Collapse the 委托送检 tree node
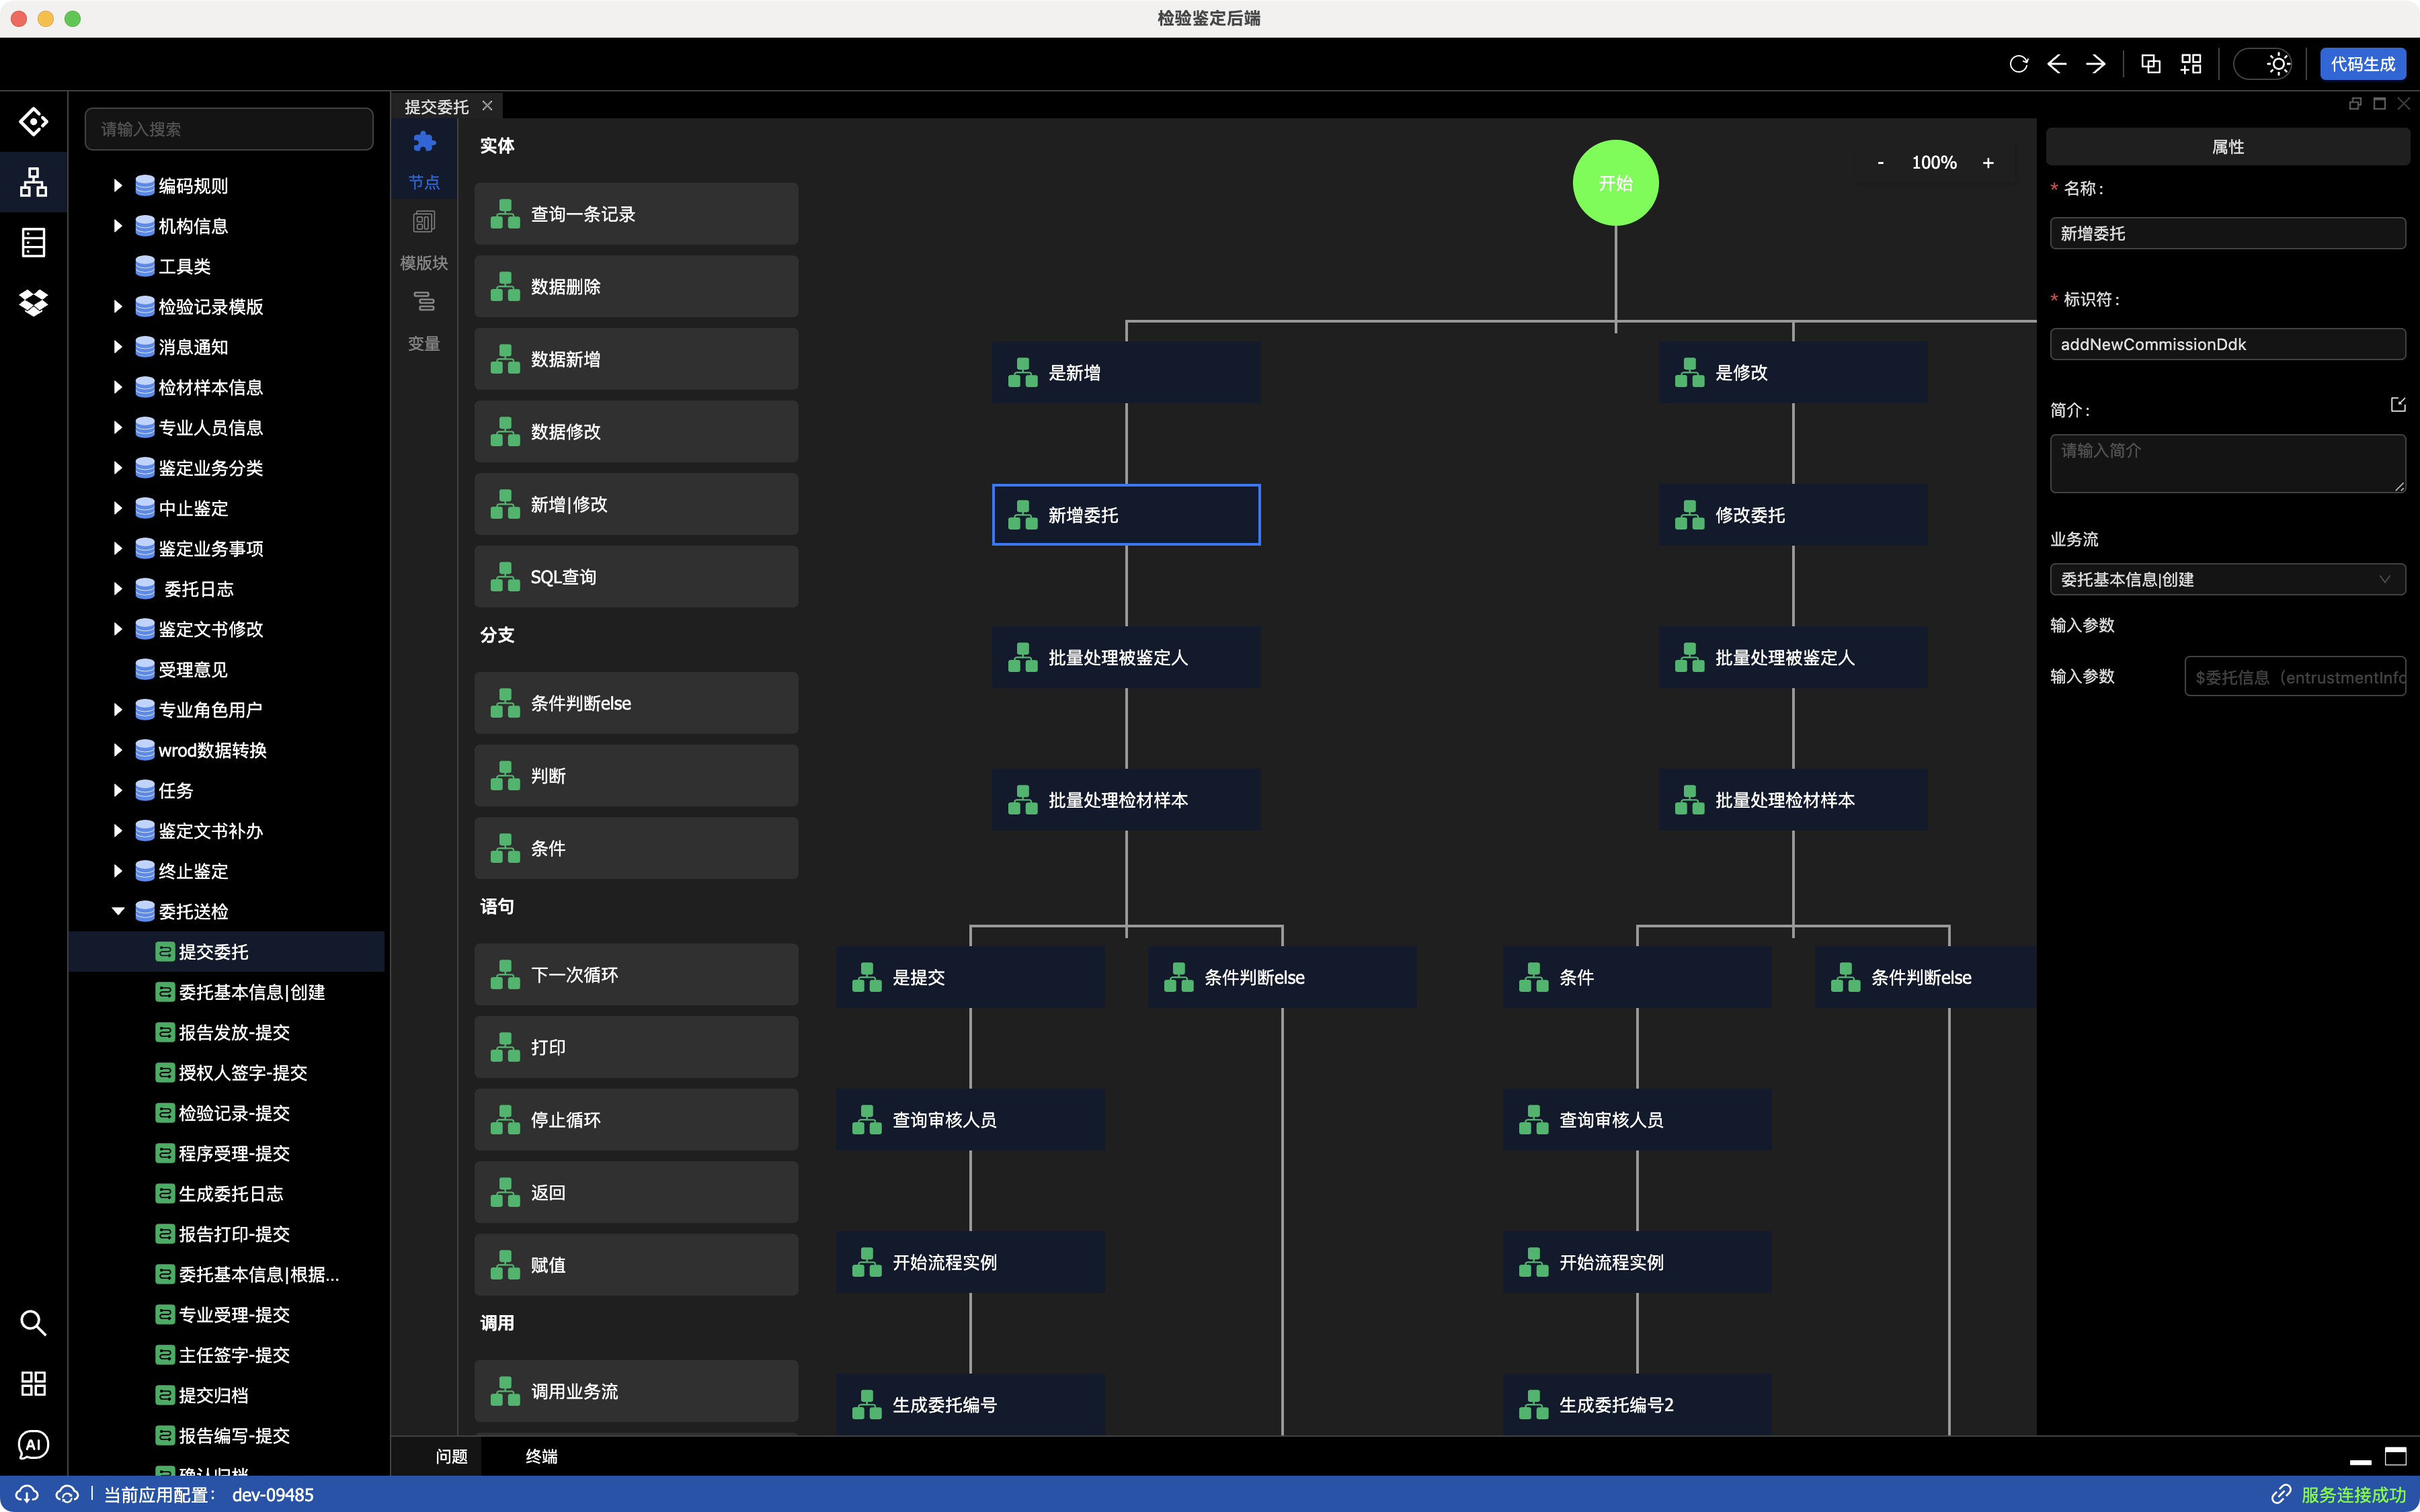This screenshot has height=1512, width=2420. [x=118, y=911]
